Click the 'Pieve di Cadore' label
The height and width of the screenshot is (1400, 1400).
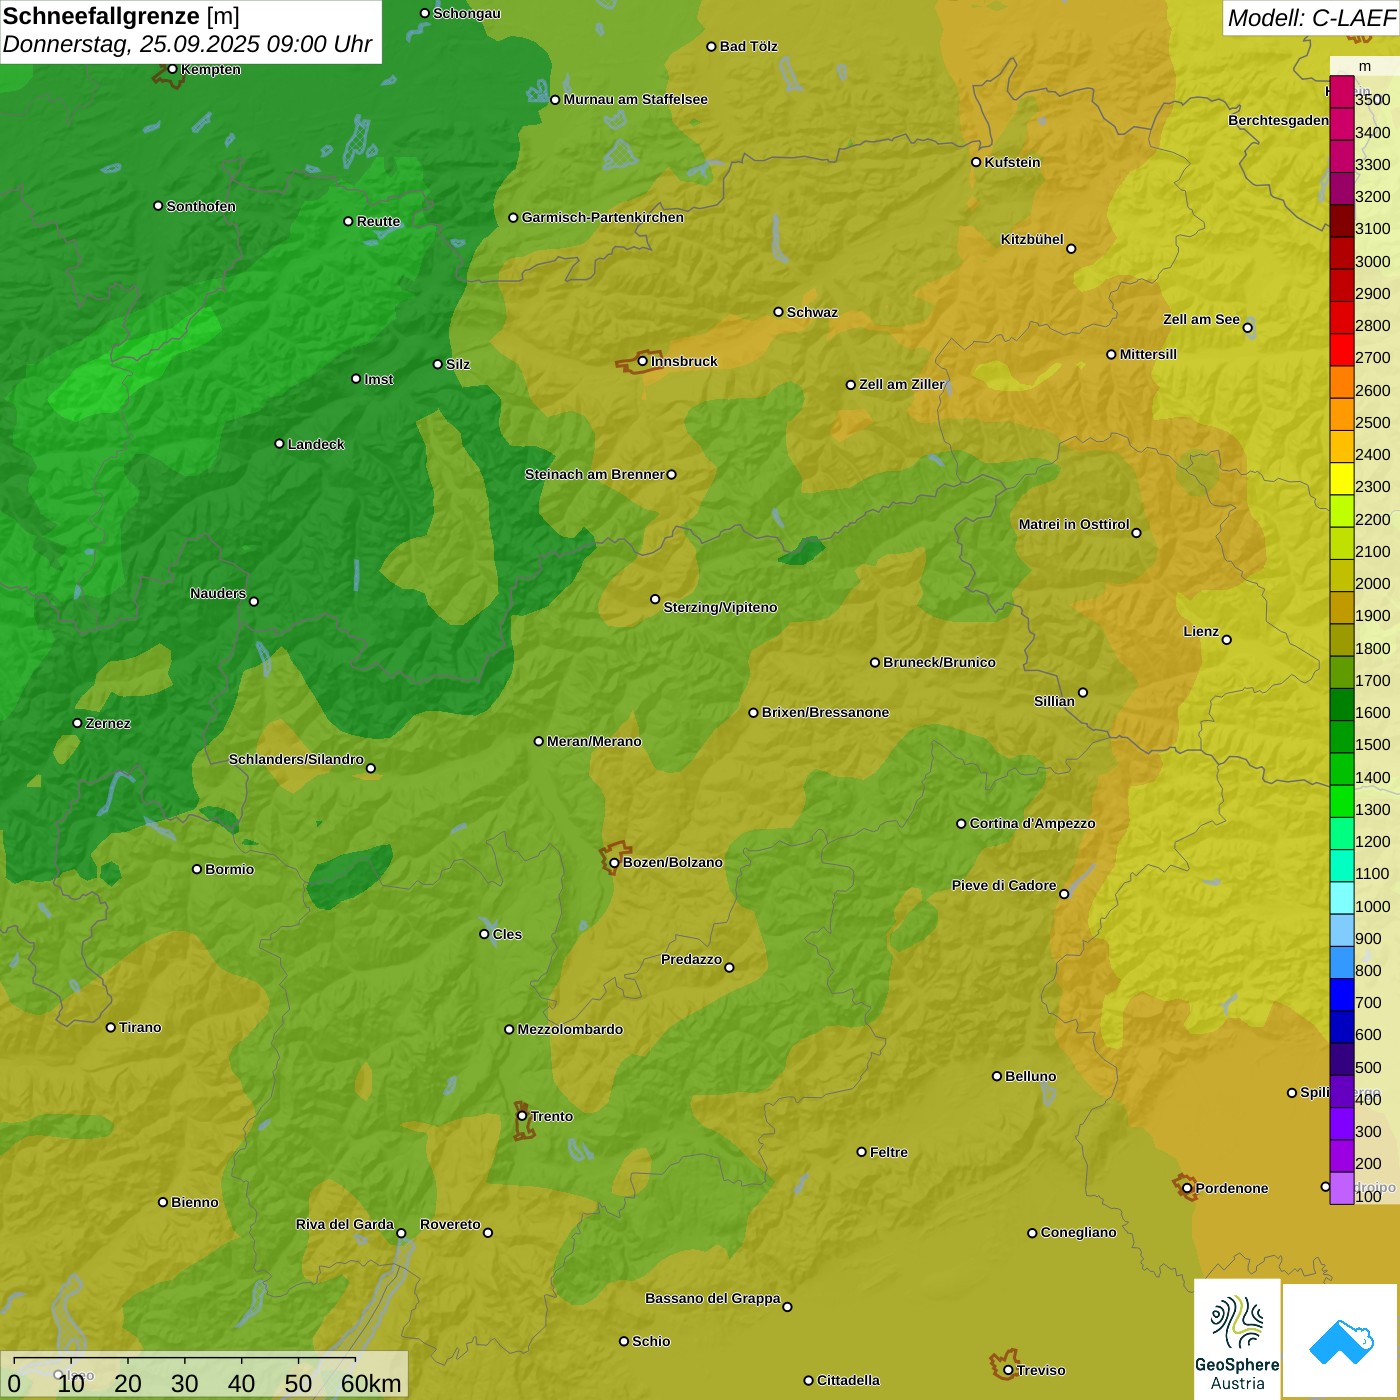(x=1004, y=885)
